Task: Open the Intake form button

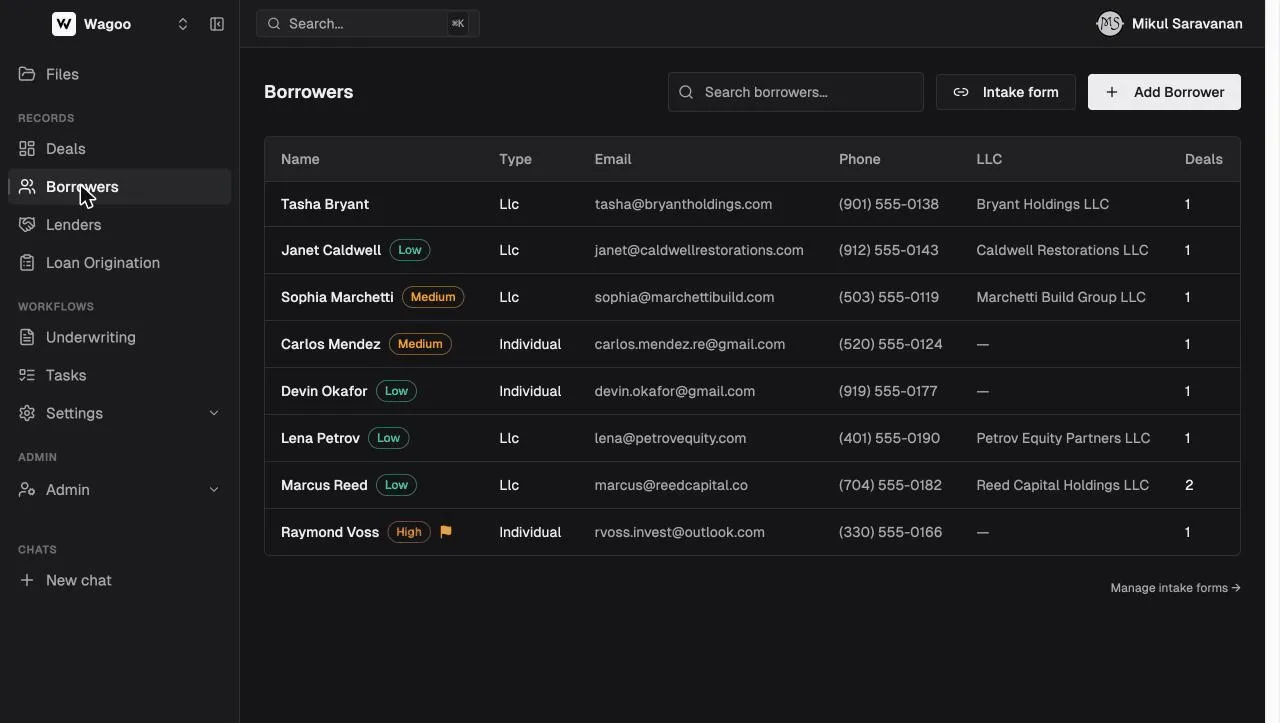Action: [1005, 92]
